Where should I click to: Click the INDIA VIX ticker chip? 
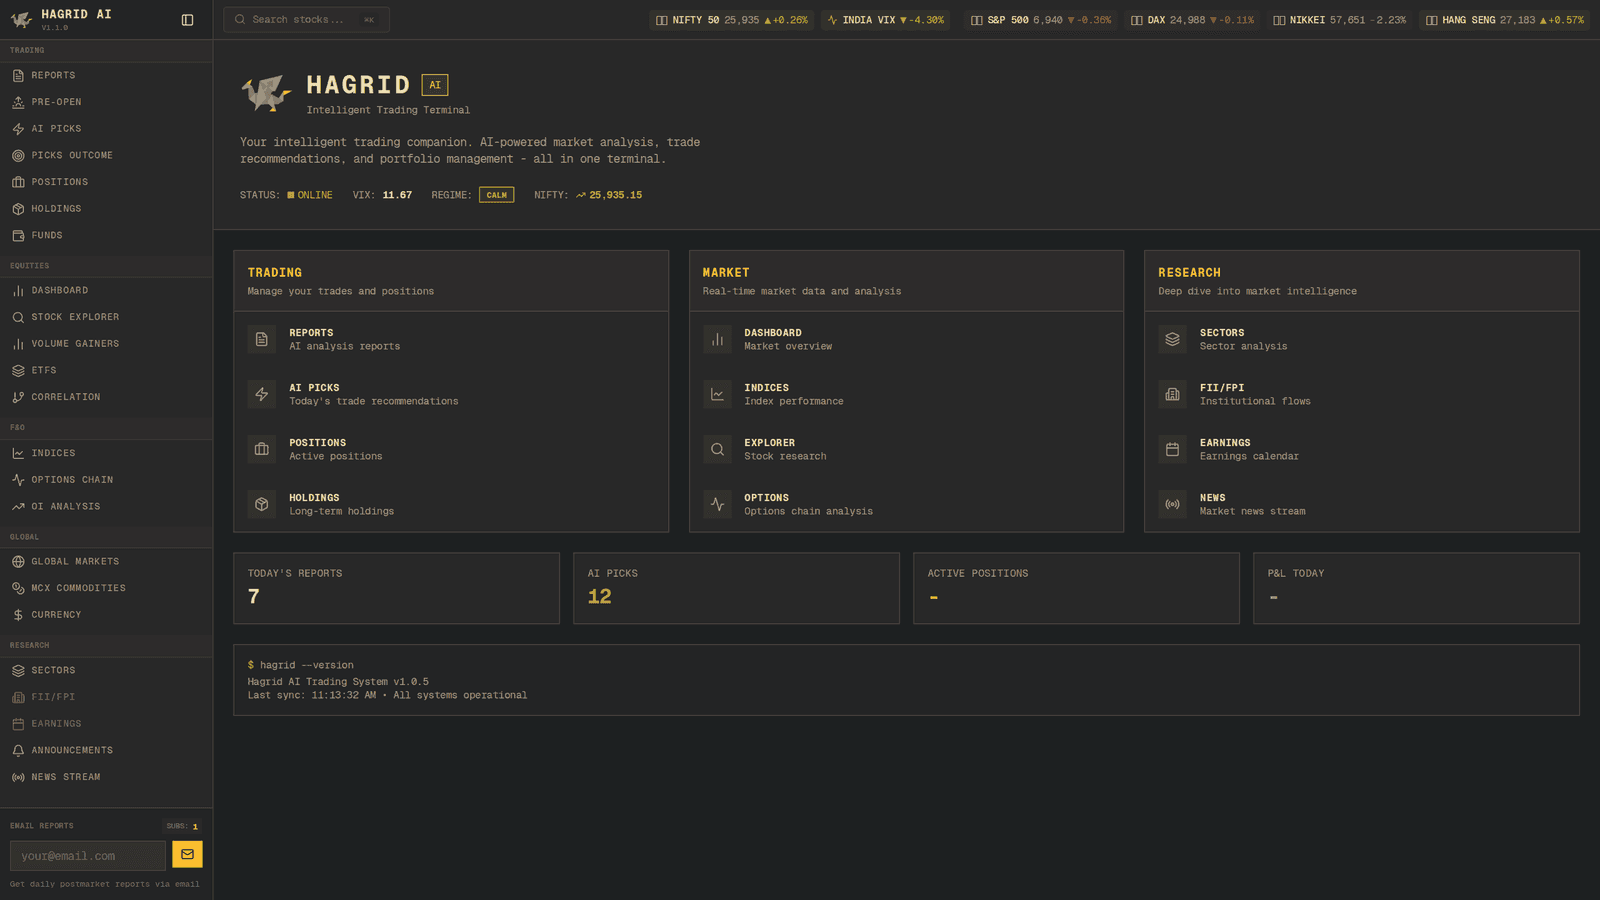[x=886, y=20]
